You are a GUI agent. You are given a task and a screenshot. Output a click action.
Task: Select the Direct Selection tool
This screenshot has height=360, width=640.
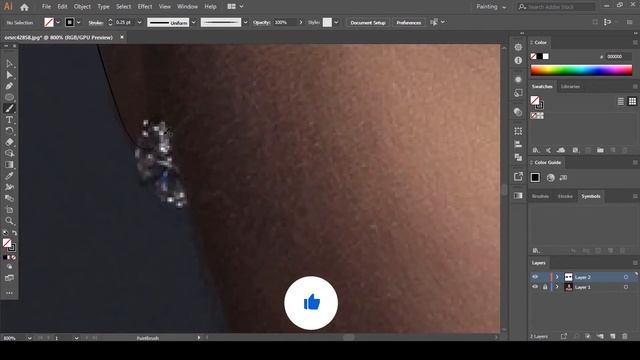point(9,75)
